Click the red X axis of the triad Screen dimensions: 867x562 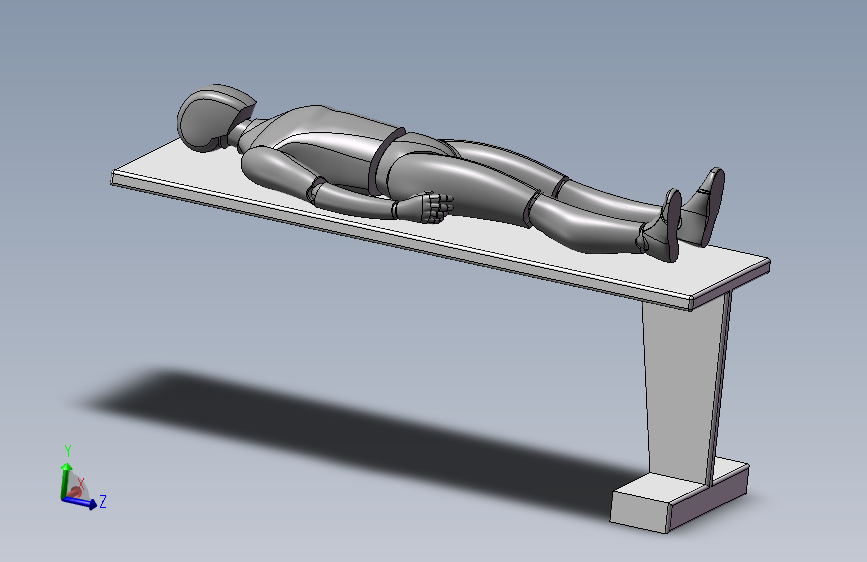coord(75,491)
